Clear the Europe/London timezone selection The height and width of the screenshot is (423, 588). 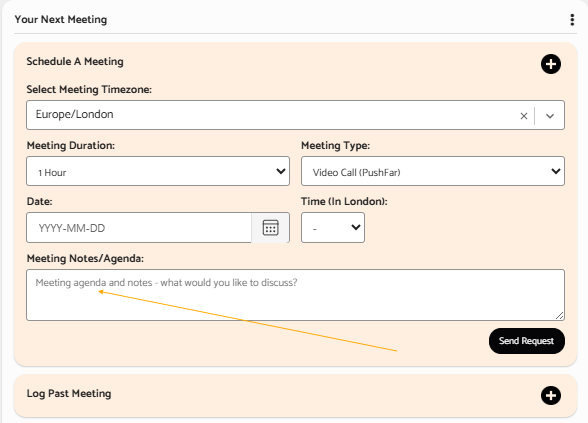pyautogui.click(x=524, y=116)
